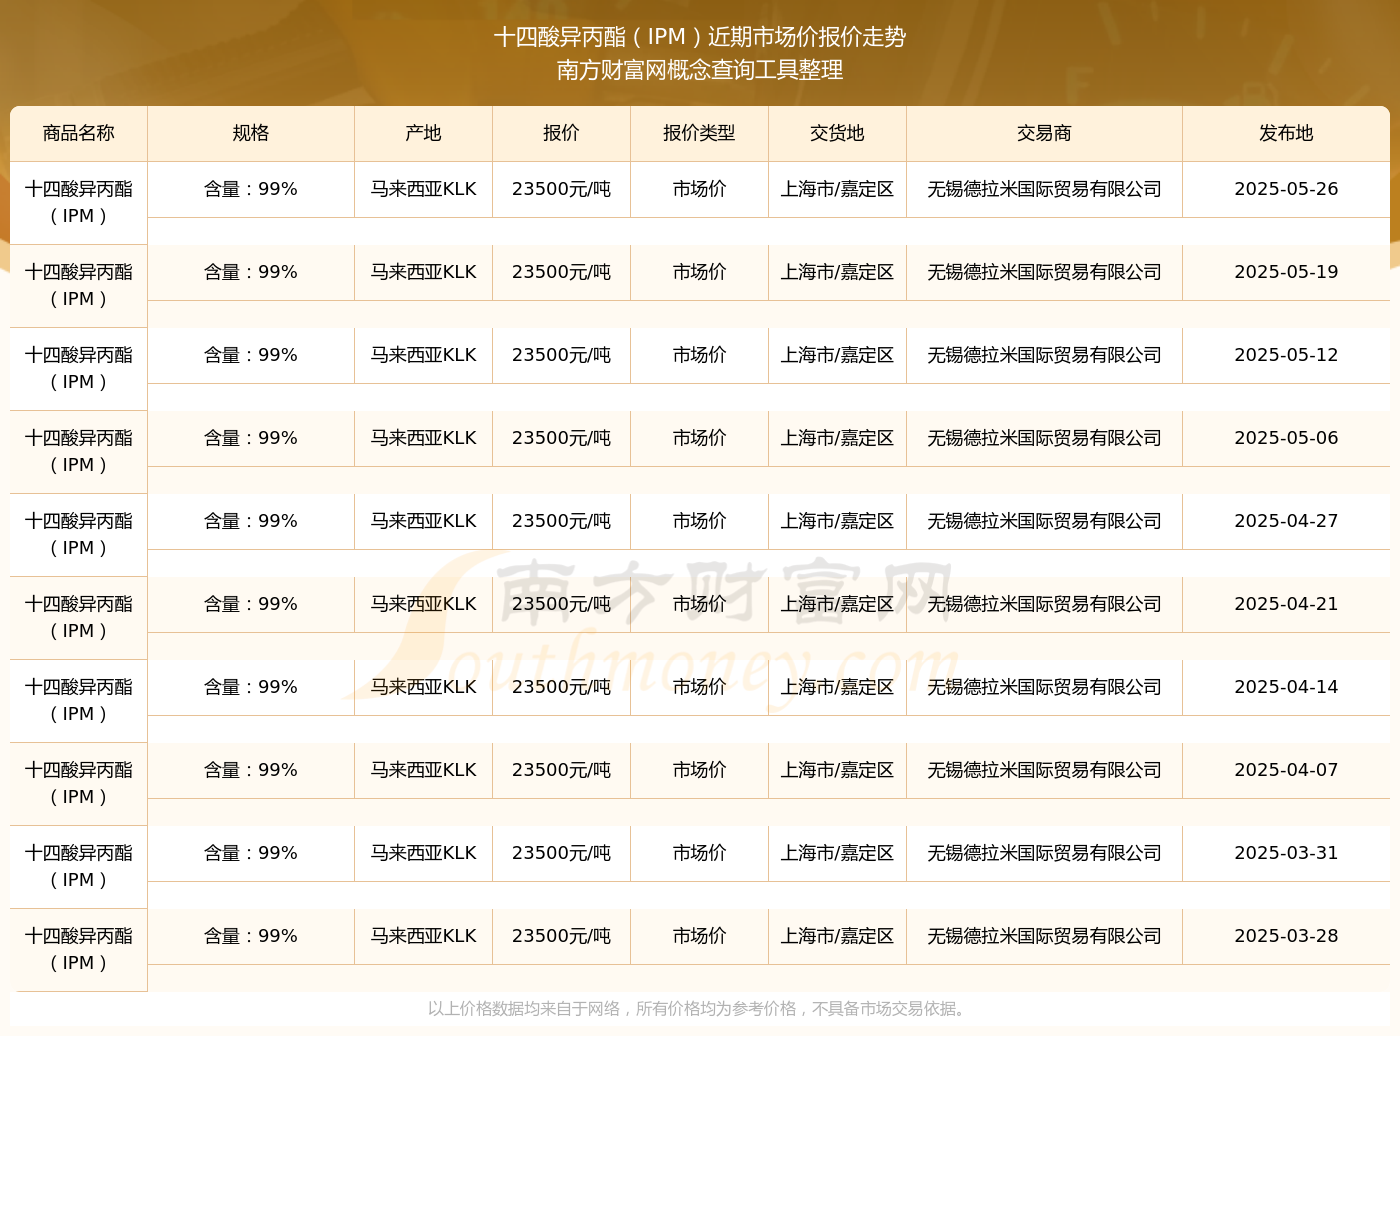This screenshot has width=1400, height=1205.
Task: Click 市场价 in the 2025-03-31 row
Action: point(699,853)
